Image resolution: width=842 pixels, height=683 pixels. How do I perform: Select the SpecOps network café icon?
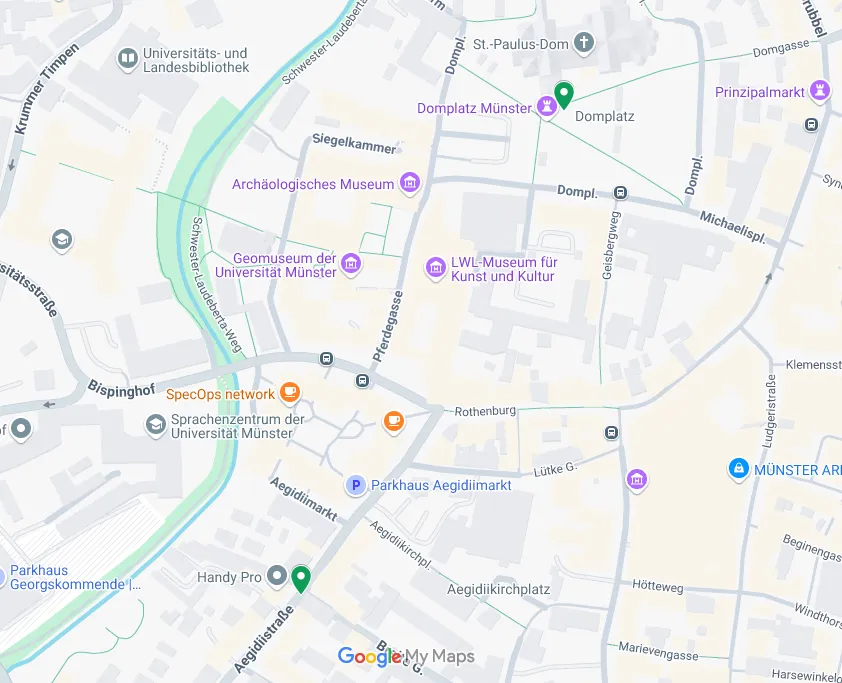289,393
